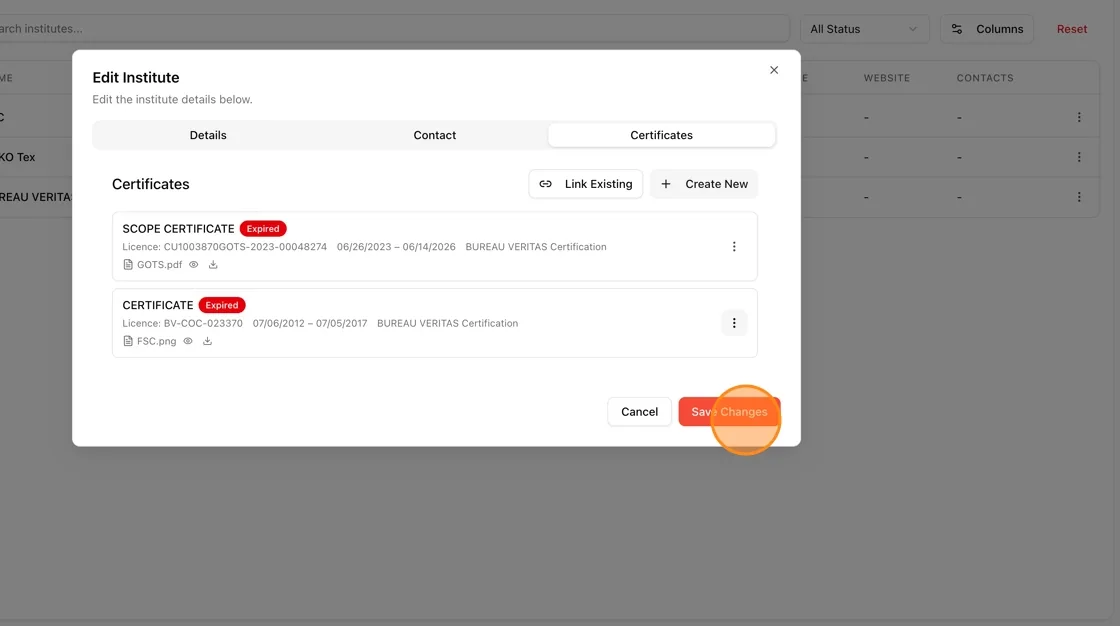Open the row menu for the KO Tex row
Image resolution: width=1120 pixels, height=626 pixels.
(x=1079, y=157)
